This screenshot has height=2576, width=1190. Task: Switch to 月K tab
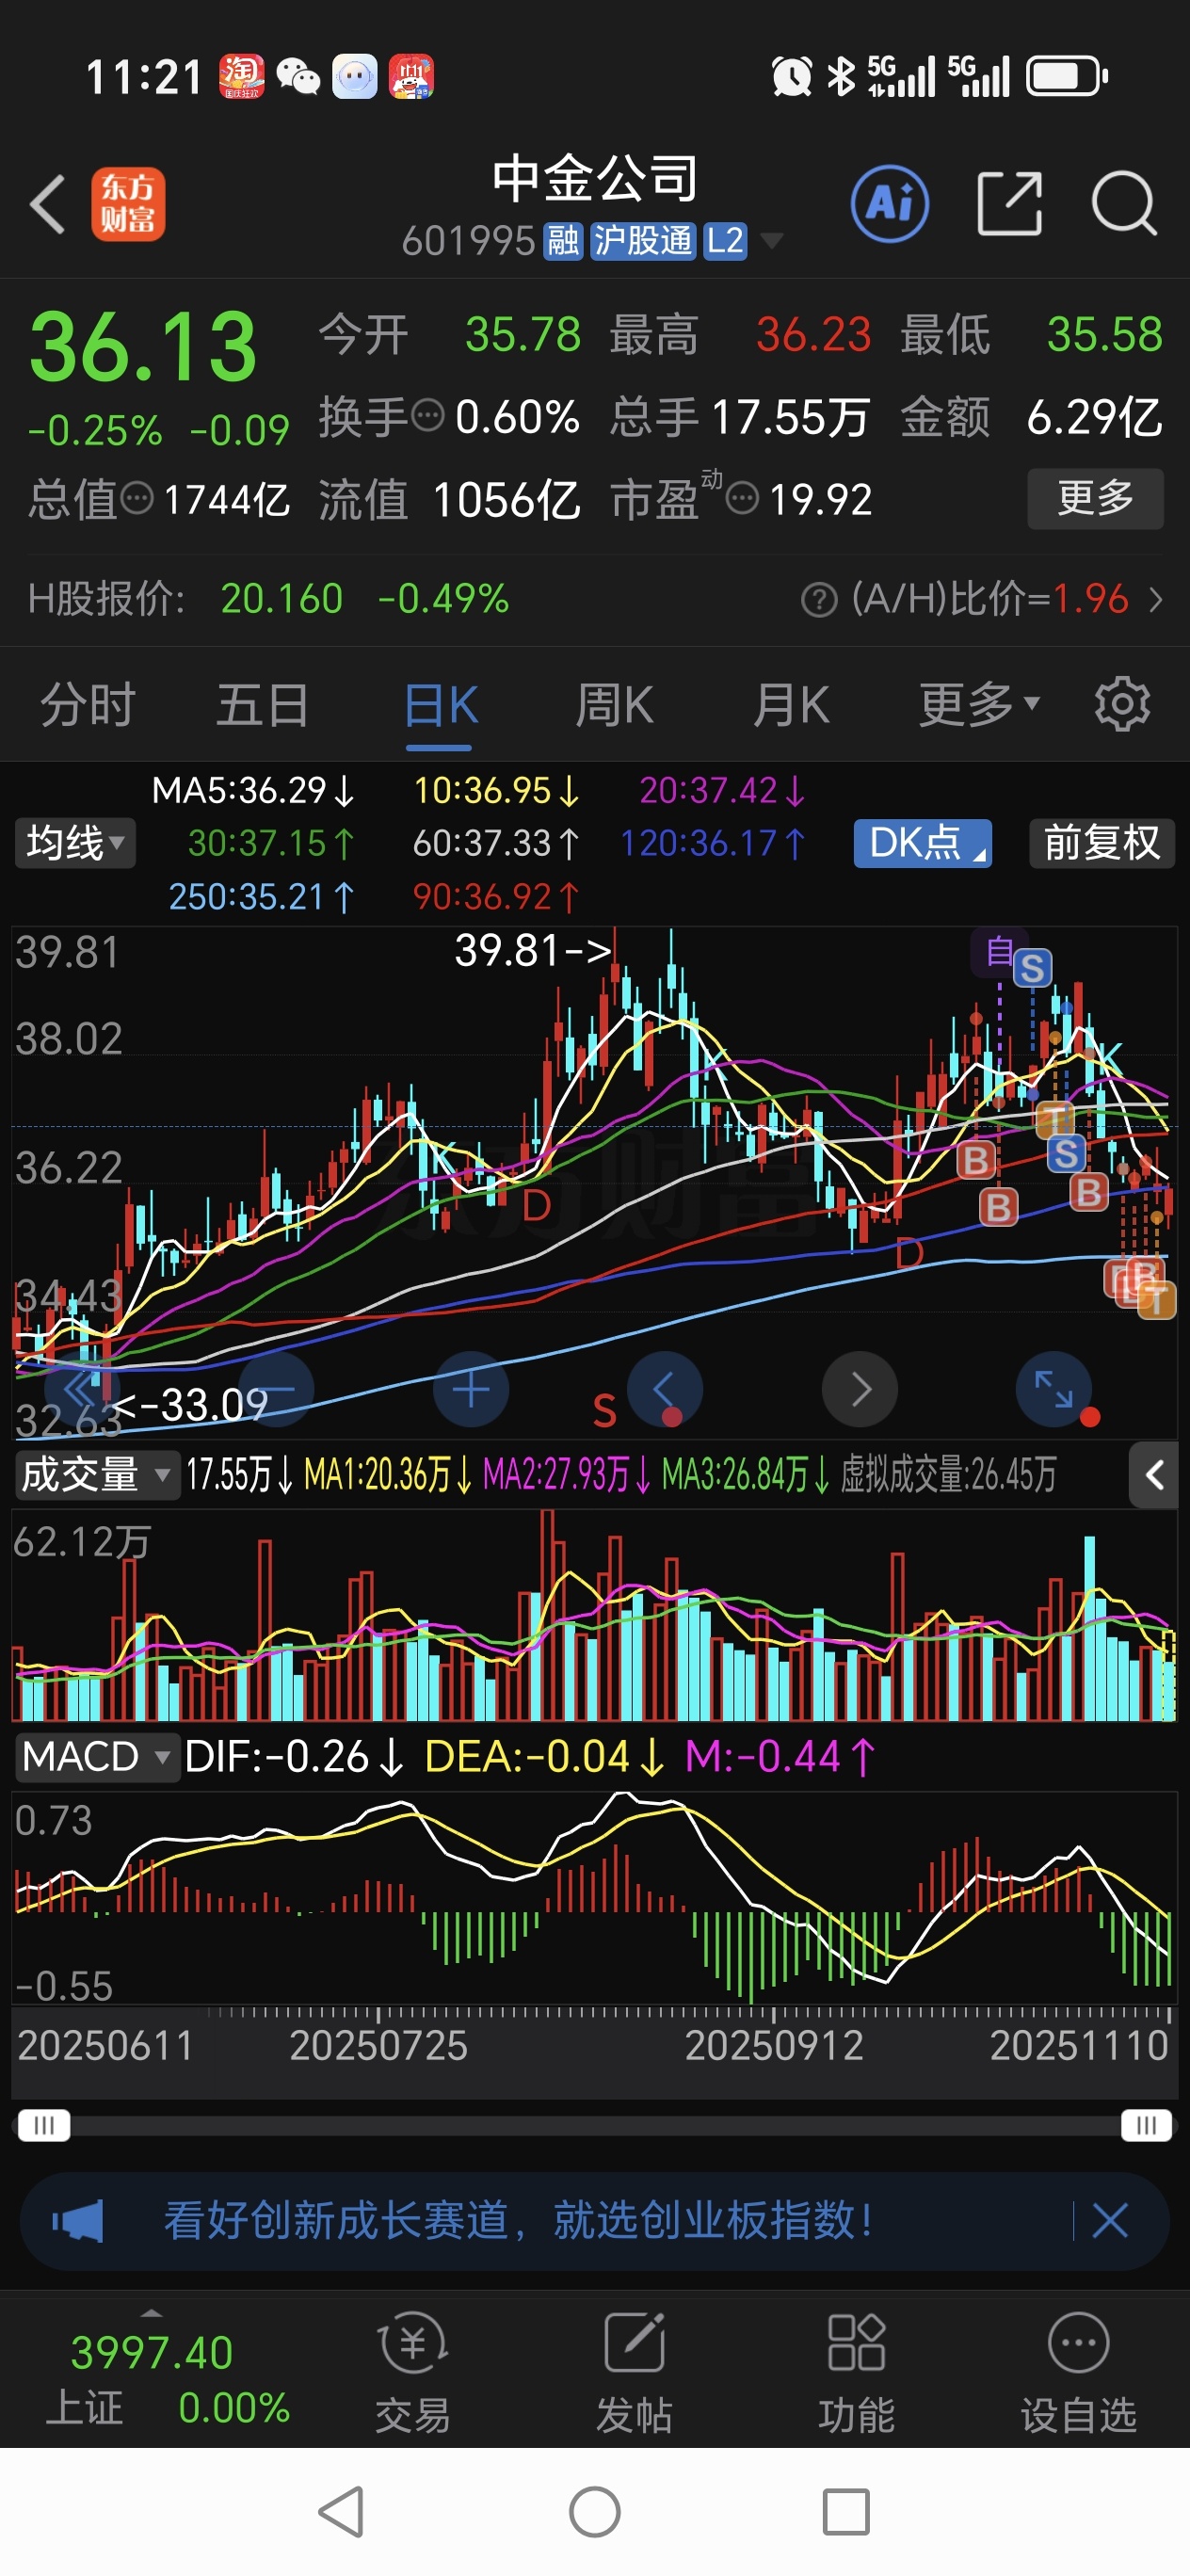(790, 704)
